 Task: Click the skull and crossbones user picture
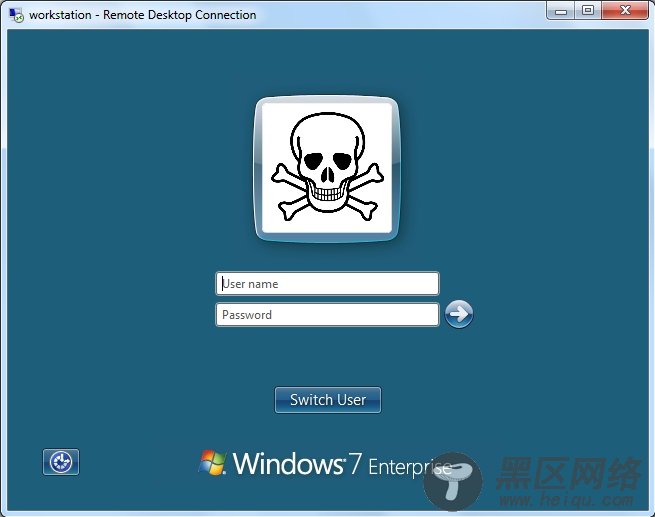pyautogui.click(x=327, y=169)
